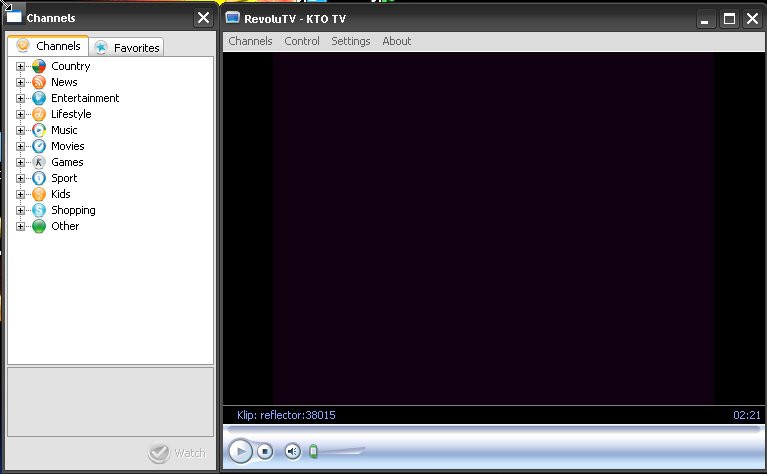This screenshot has height=474, width=767.
Task: Select the Music label in tree
Action: tap(64, 130)
